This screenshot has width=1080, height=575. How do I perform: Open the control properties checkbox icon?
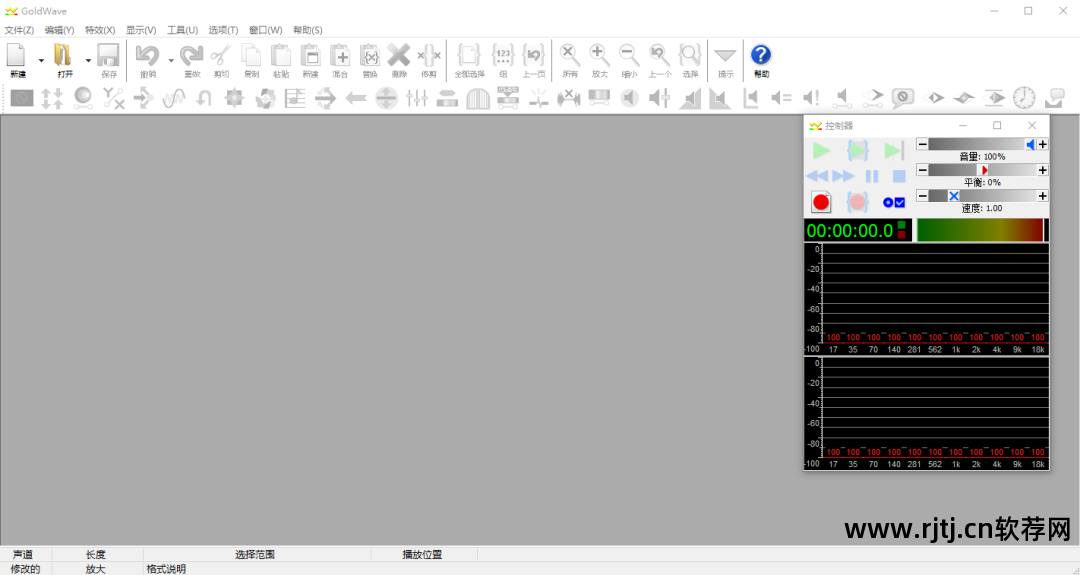coord(893,202)
